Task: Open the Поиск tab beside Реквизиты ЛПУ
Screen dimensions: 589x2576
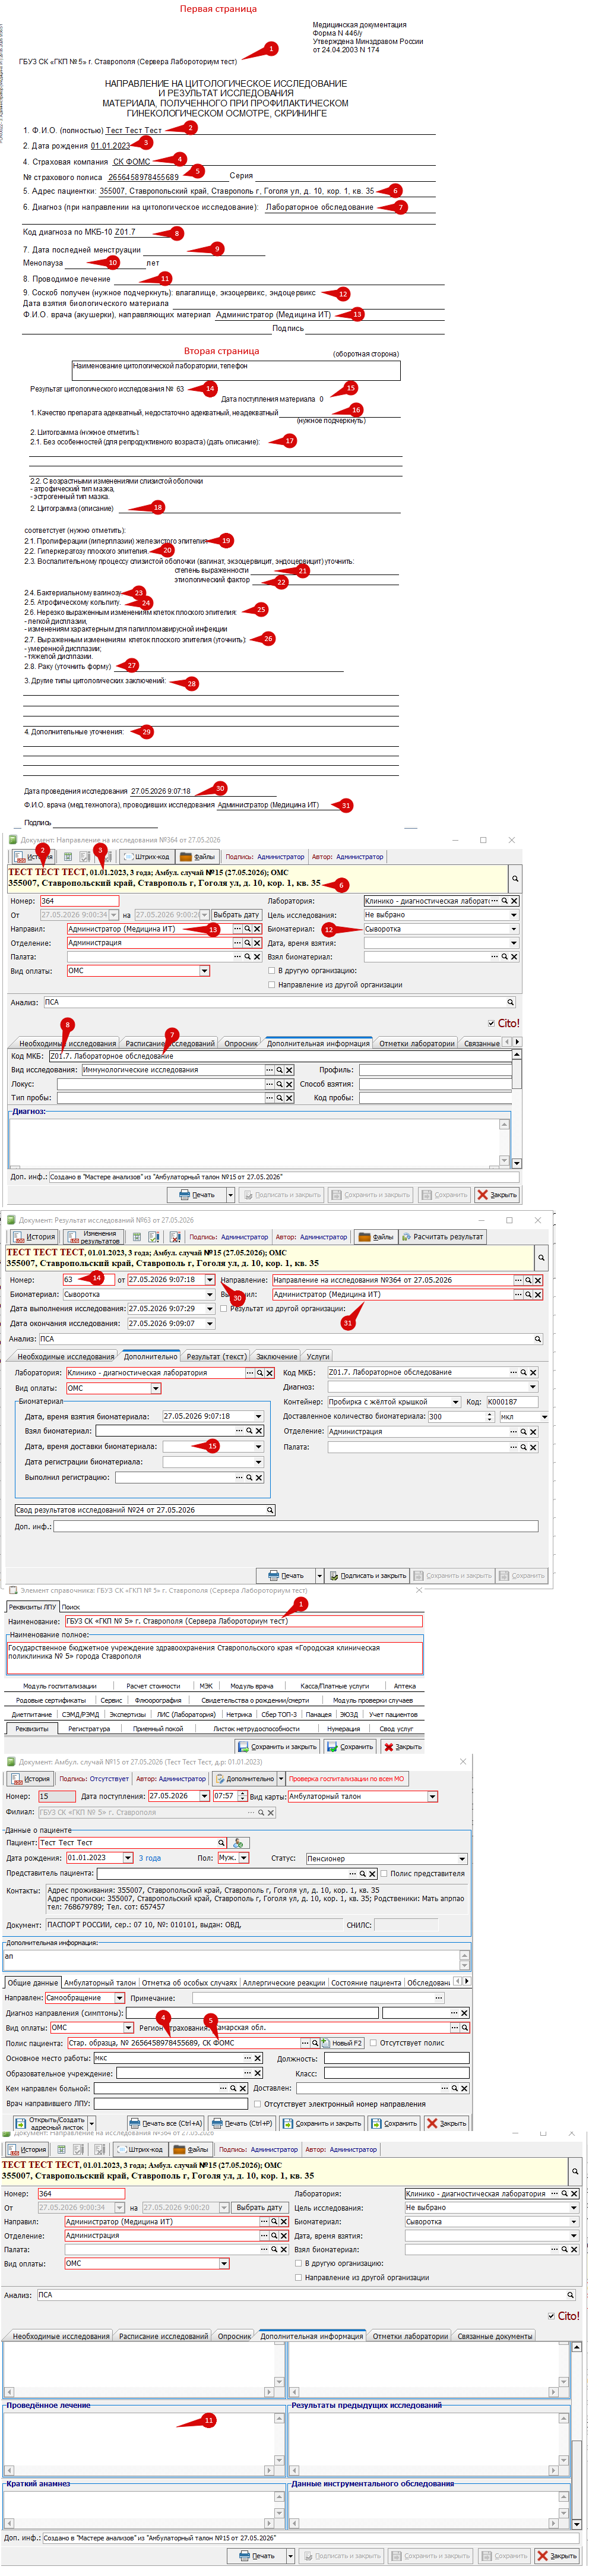Action: pos(71,1606)
